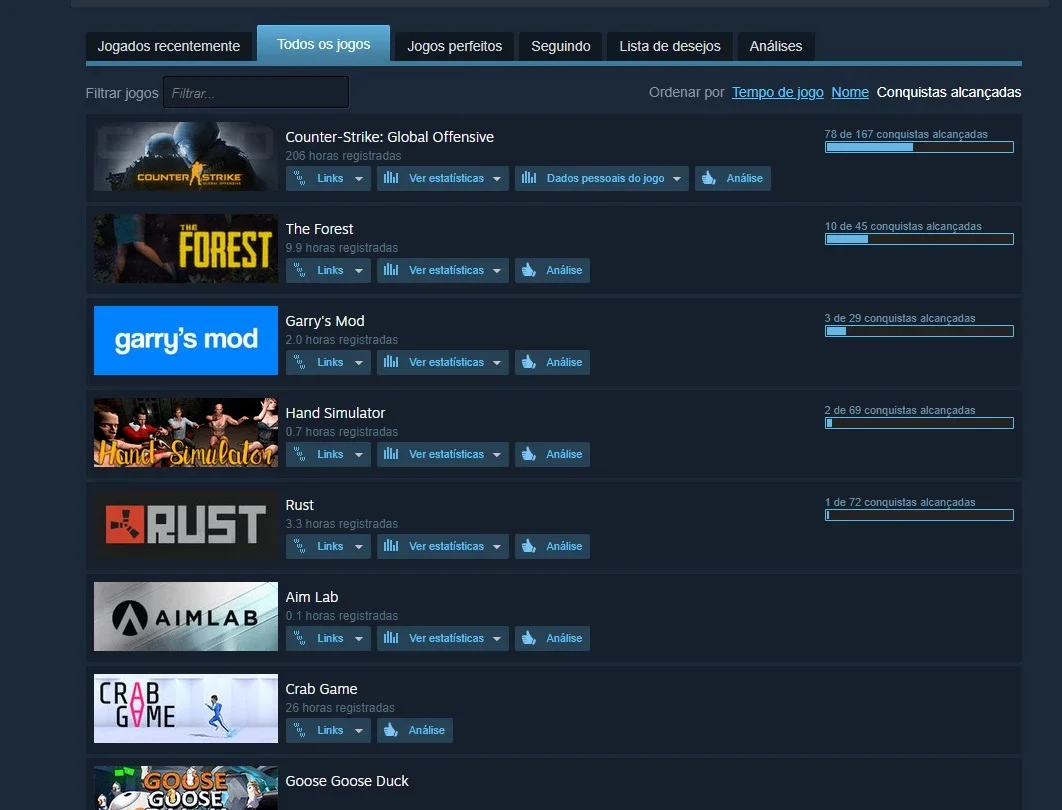Click the thumbs-up icon in Crab Game Análise

(x=391, y=731)
